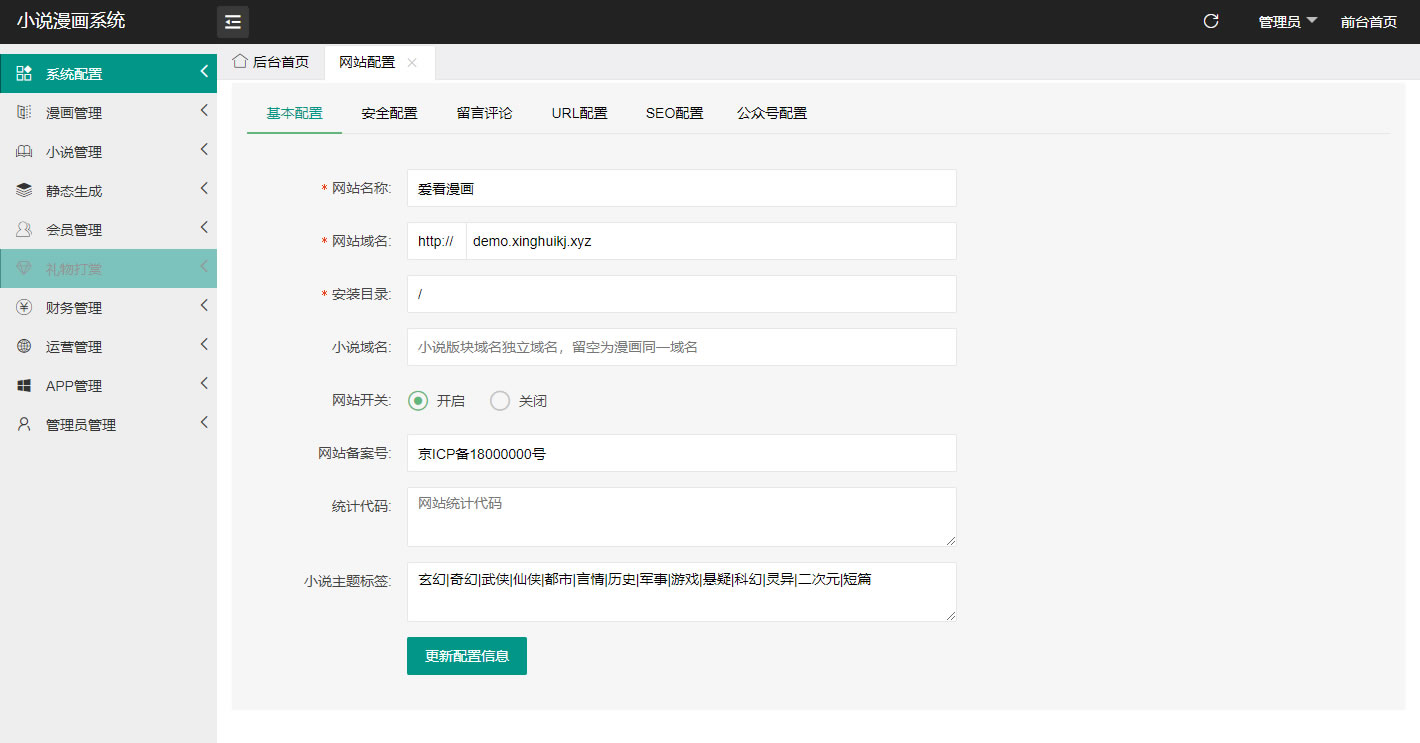This screenshot has height=743, width=1420.
Task: Click the sidebar collapse menu icon
Action: pos(233,22)
